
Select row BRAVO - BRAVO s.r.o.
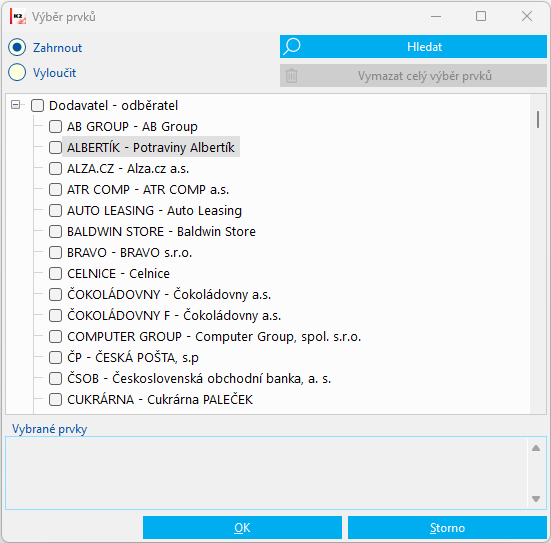129,253
